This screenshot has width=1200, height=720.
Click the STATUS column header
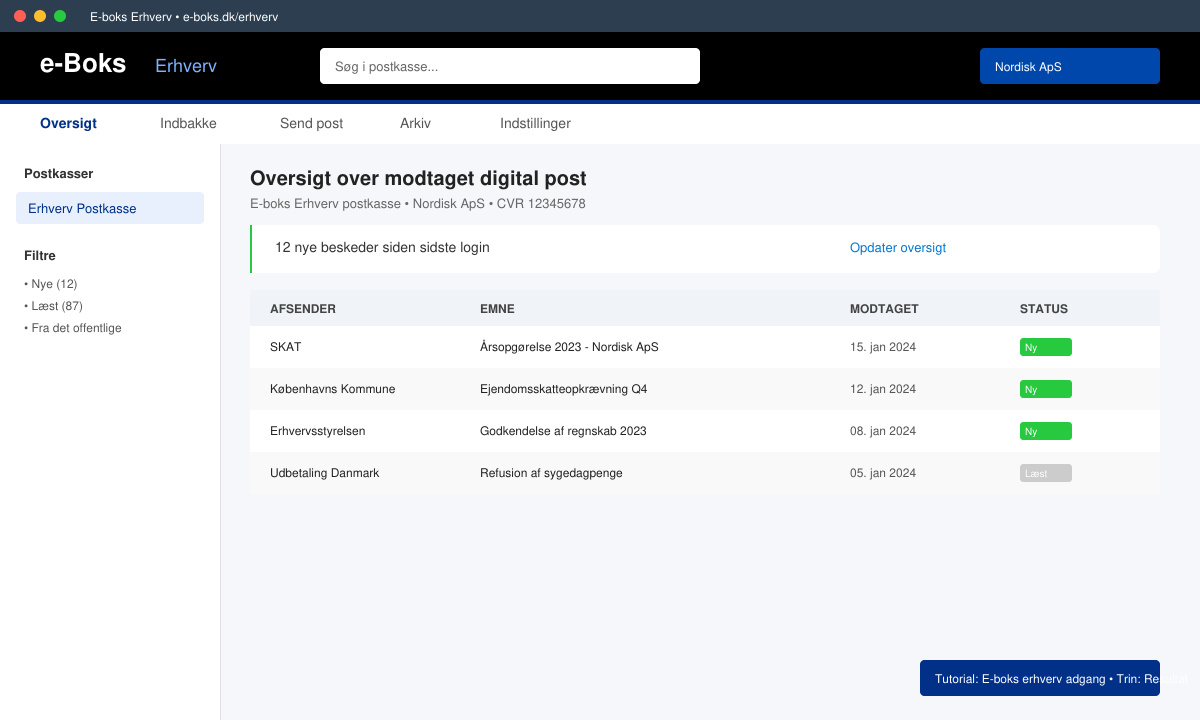(x=1044, y=309)
